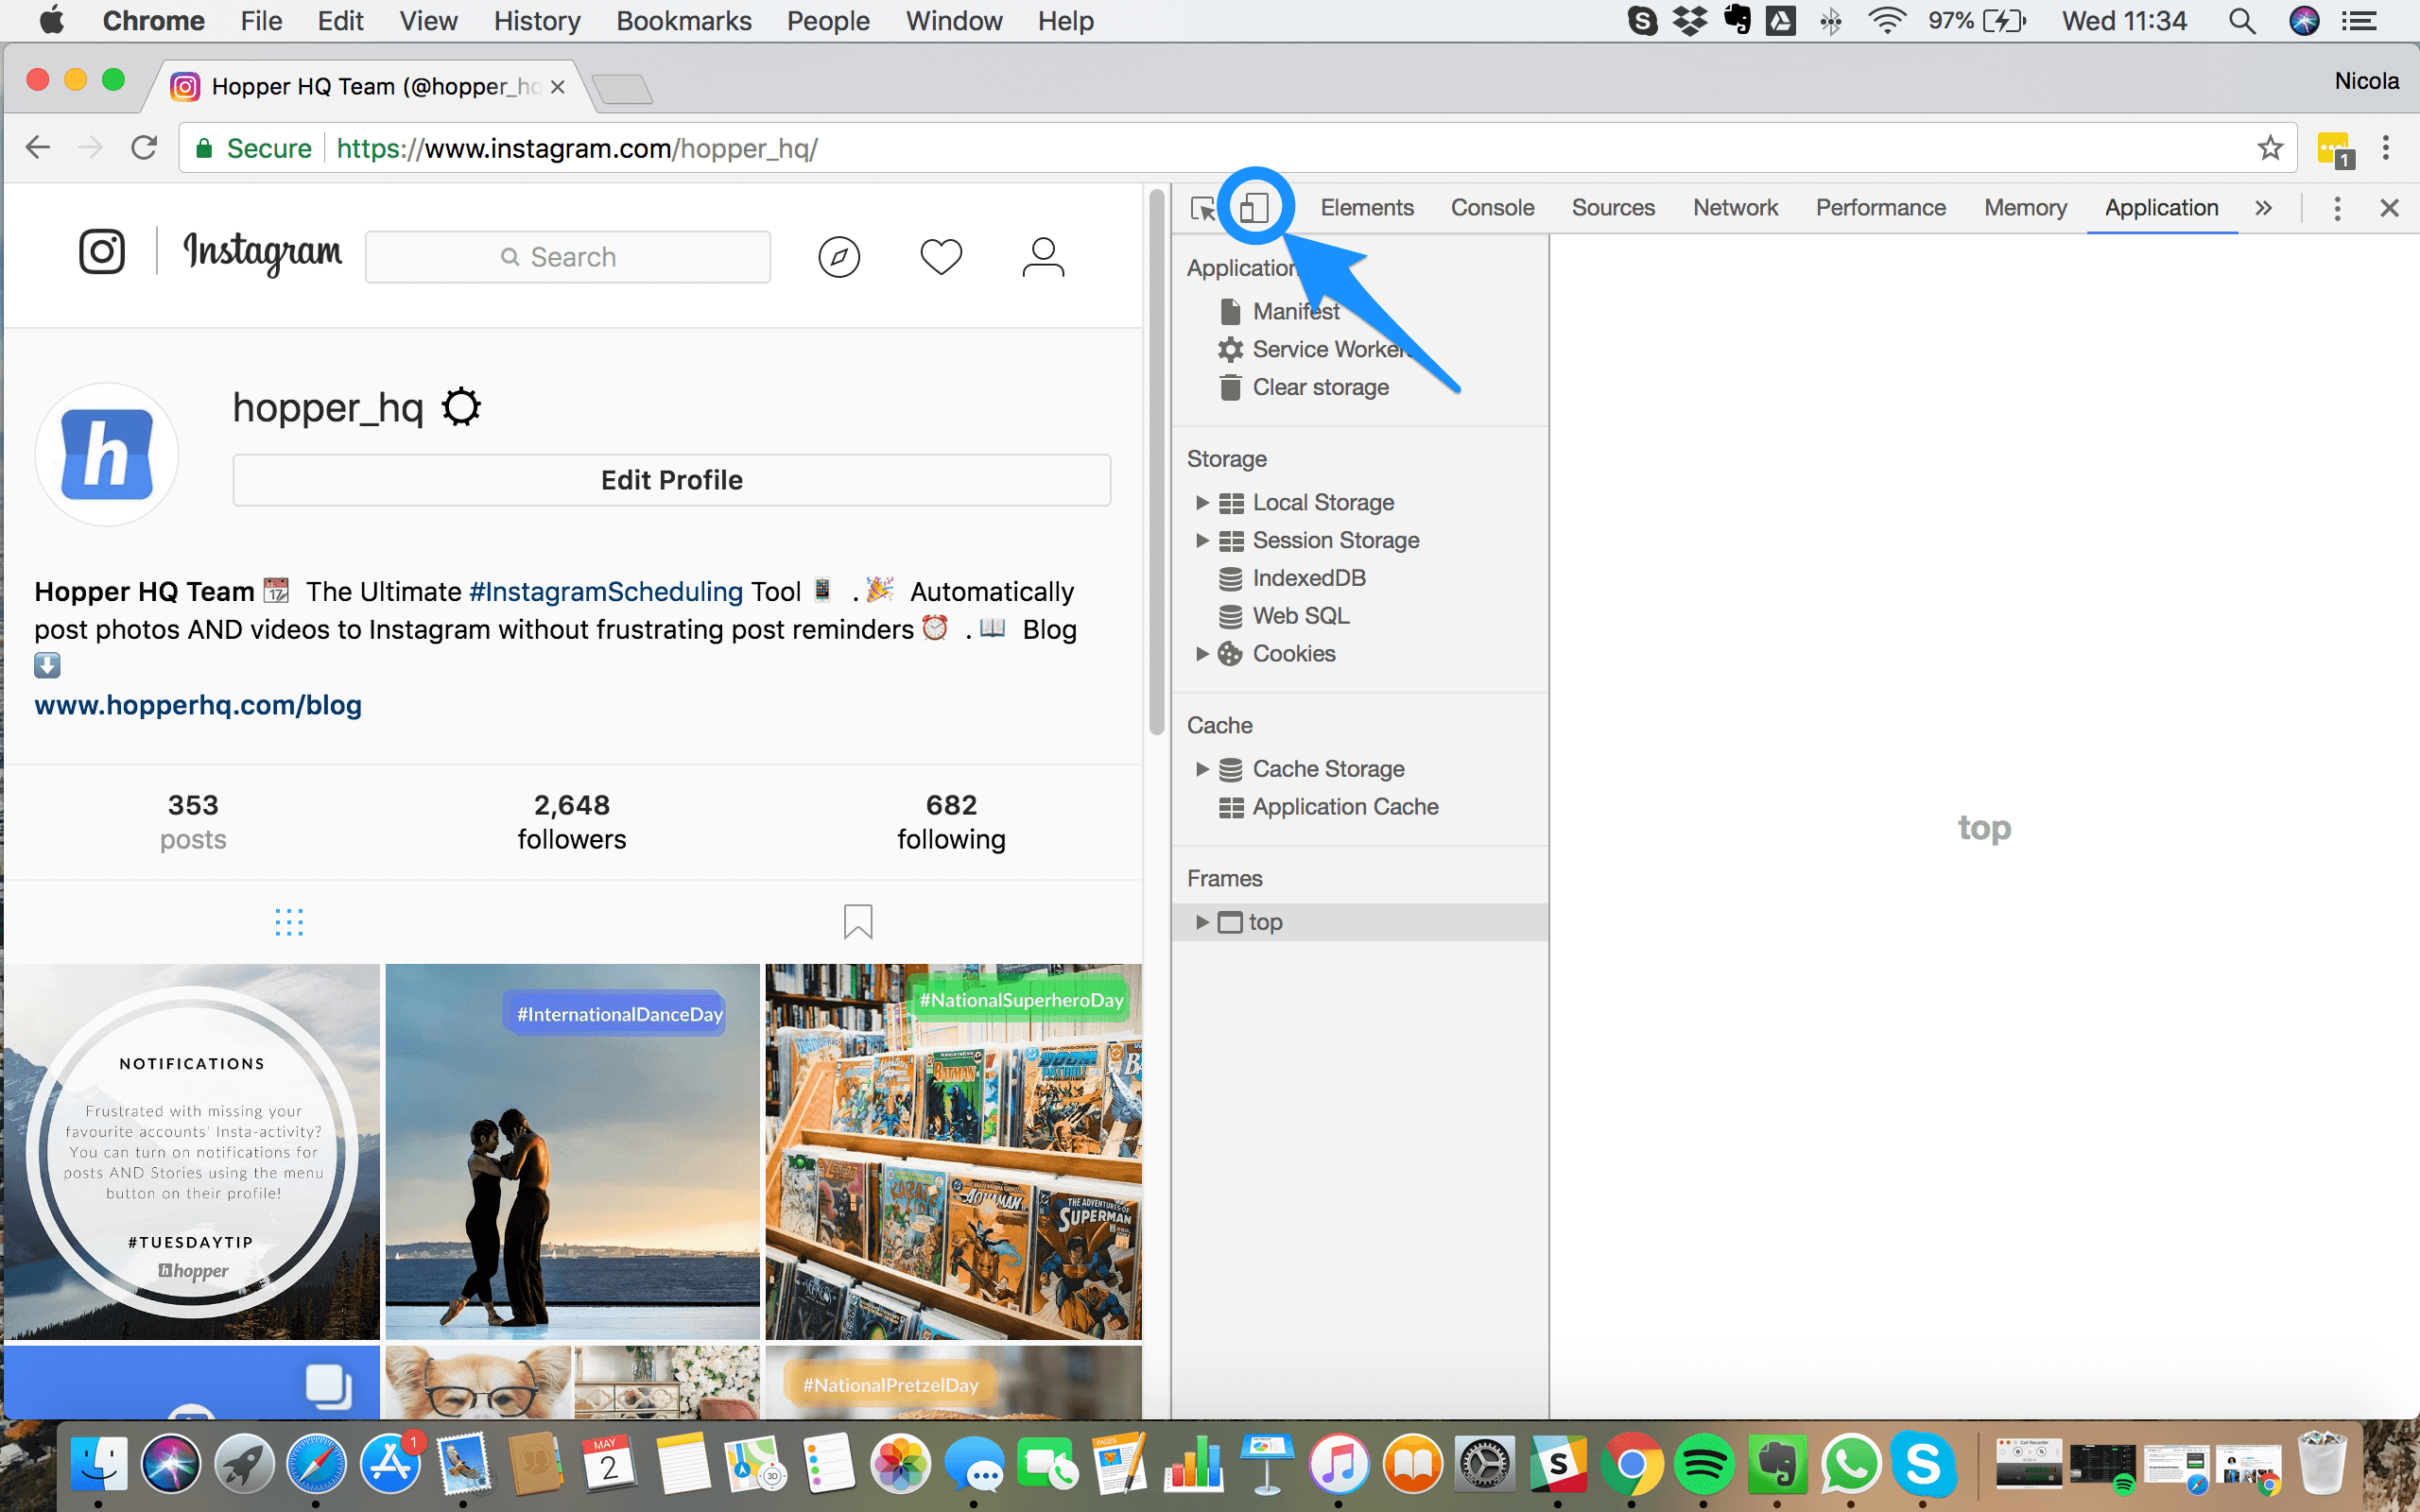Click the Edit Profile button
Image resolution: width=2420 pixels, height=1512 pixels.
[x=669, y=479]
